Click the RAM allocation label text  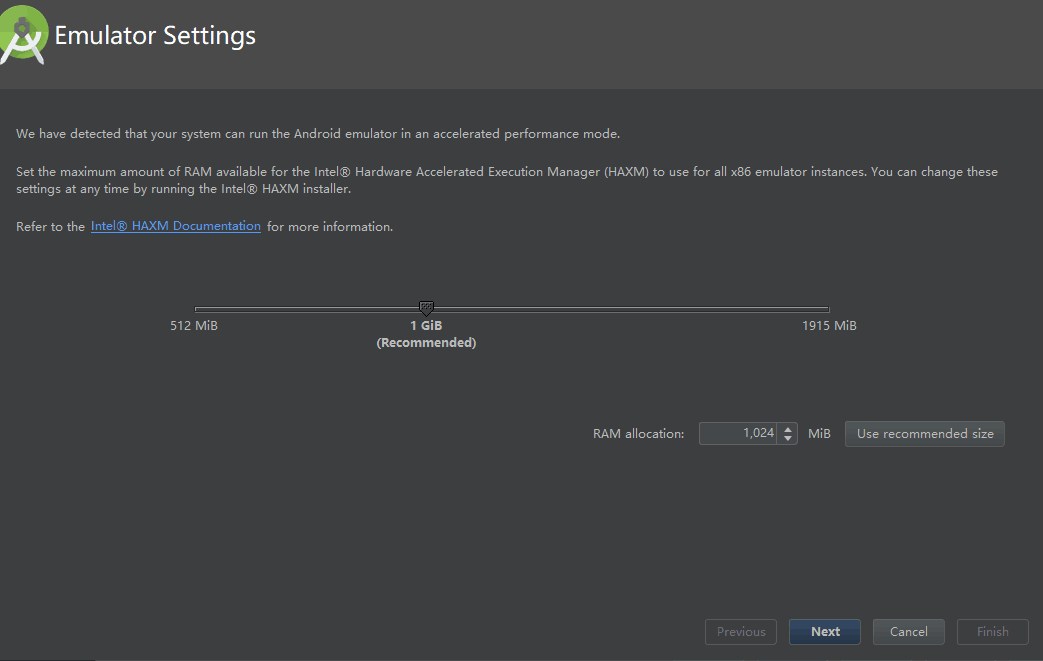[x=639, y=434]
